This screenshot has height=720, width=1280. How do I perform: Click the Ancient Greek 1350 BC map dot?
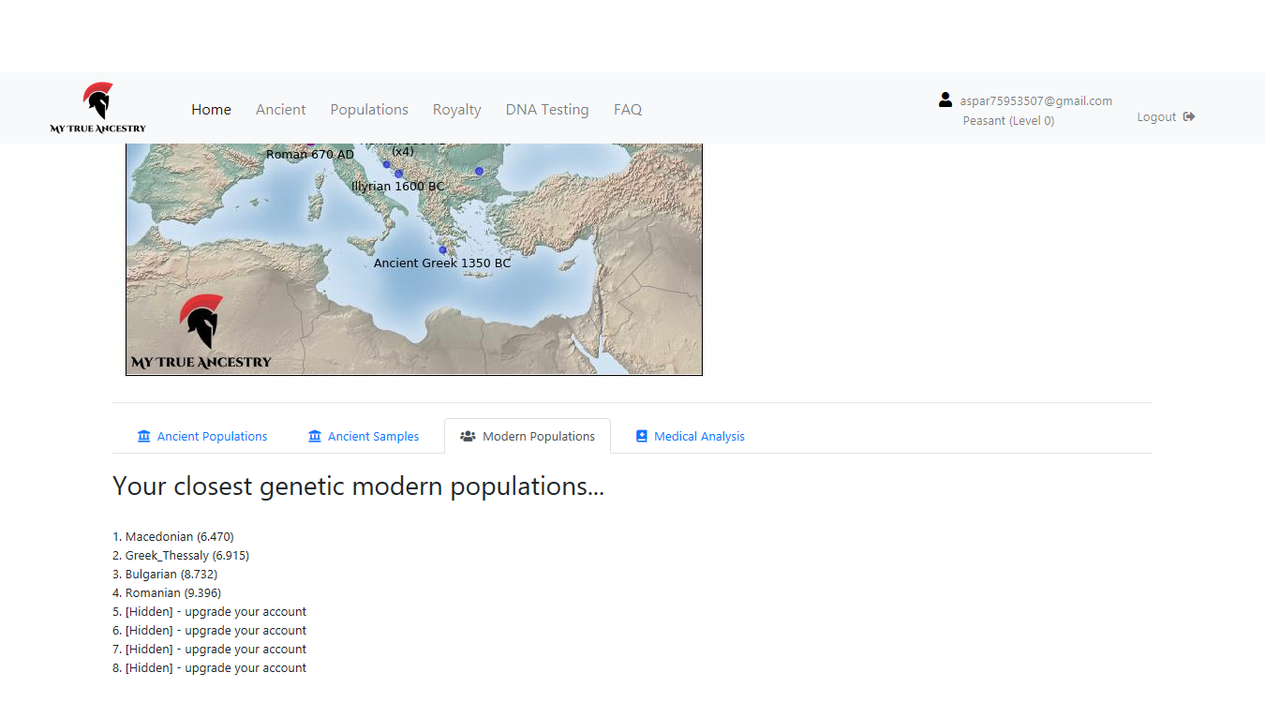point(443,250)
